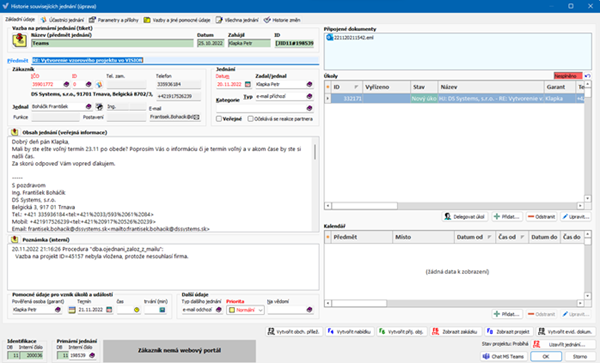The image size is (600, 363).
Task: Switch to Historie změn tab
Action: coord(282,20)
